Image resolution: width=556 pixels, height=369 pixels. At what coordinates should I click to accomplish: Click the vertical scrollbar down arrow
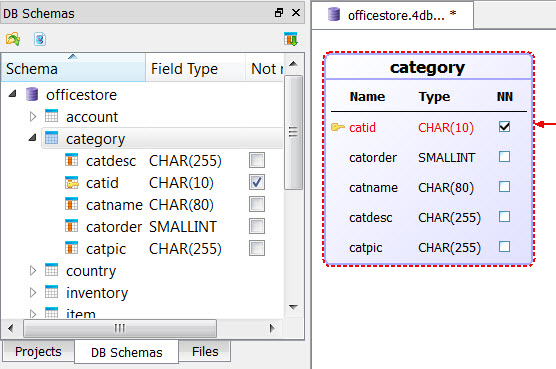click(x=293, y=307)
